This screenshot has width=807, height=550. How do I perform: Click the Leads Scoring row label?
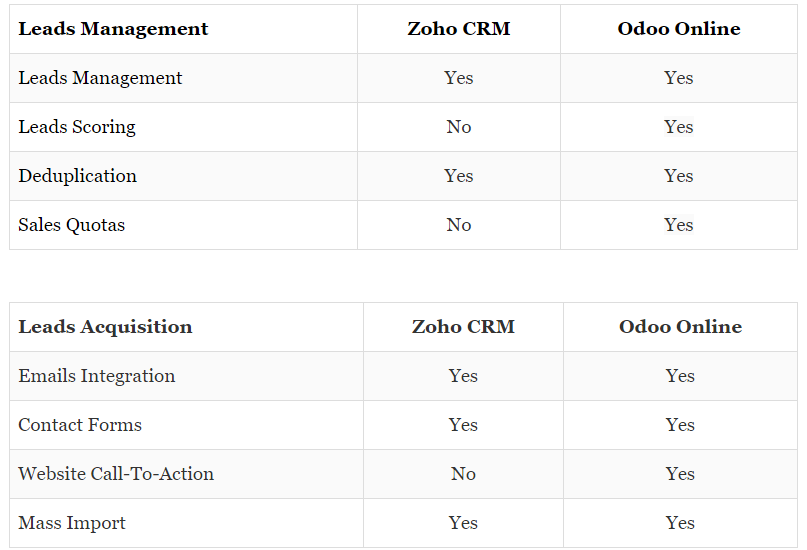[x=77, y=127]
